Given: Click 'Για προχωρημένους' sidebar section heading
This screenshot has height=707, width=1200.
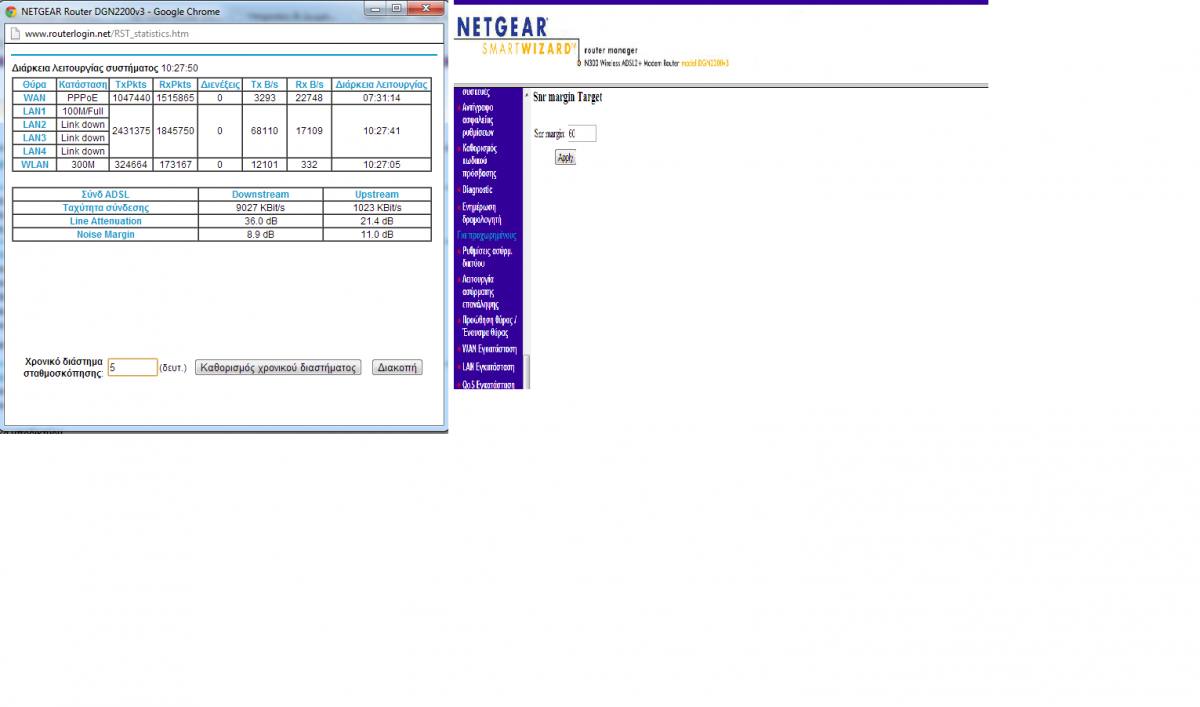Looking at the screenshot, I should pos(487,235).
